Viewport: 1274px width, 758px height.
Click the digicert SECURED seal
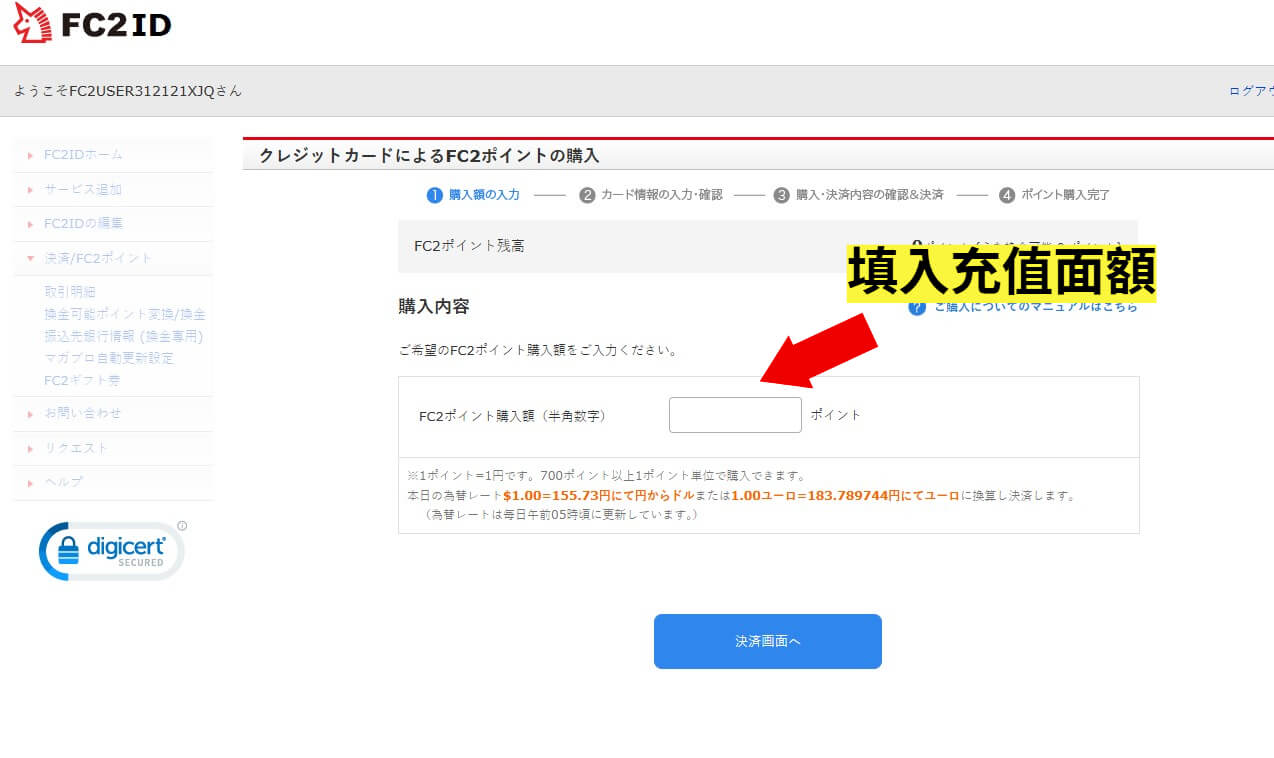[110, 550]
